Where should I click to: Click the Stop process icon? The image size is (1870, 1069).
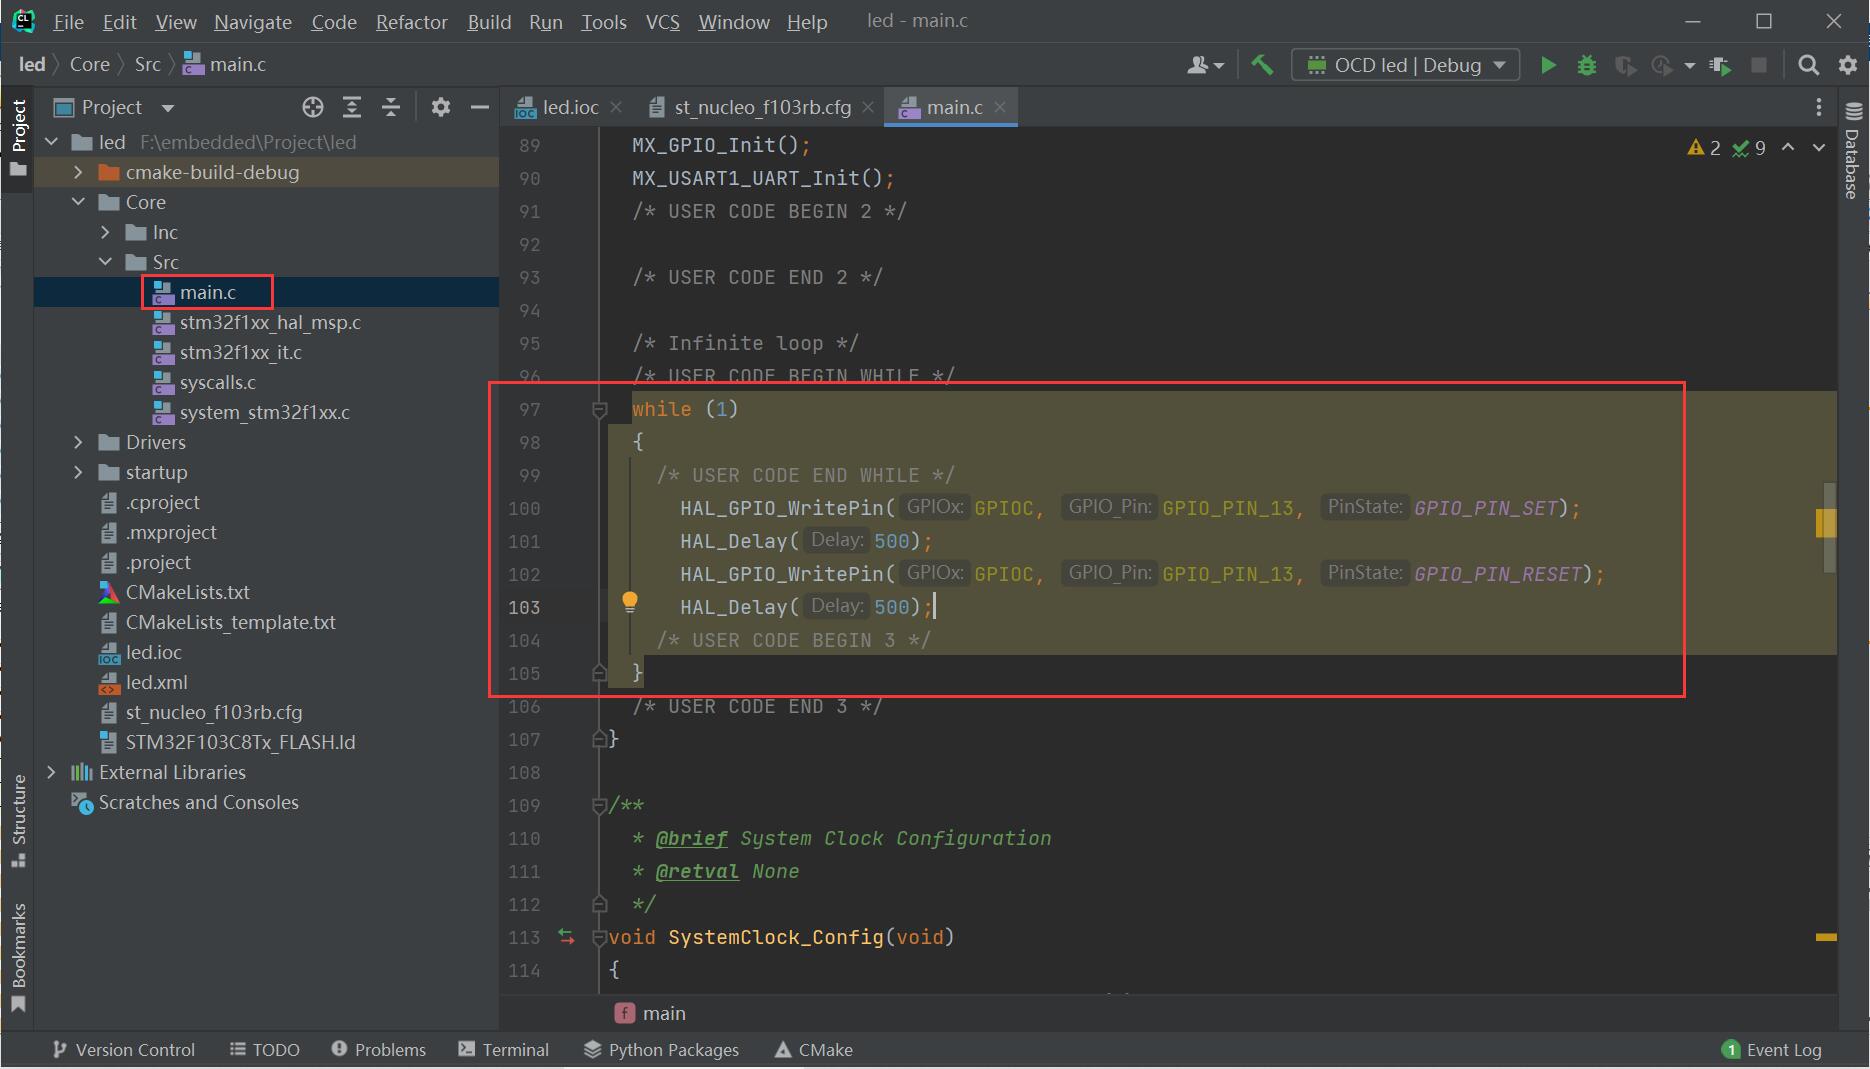coord(1759,65)
